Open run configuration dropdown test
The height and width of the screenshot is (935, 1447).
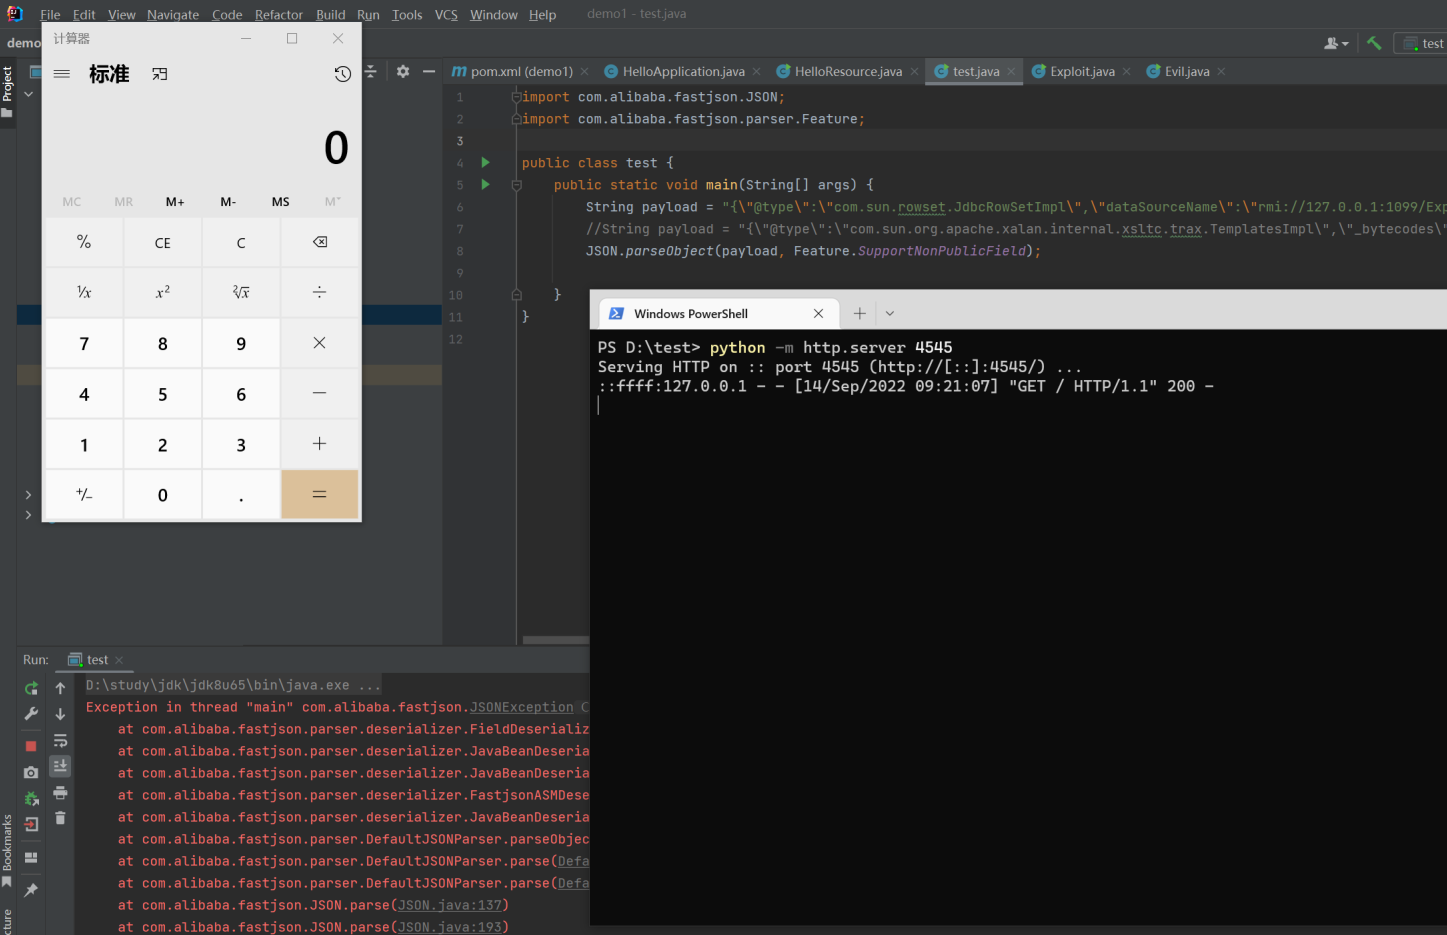point(1423,43)
